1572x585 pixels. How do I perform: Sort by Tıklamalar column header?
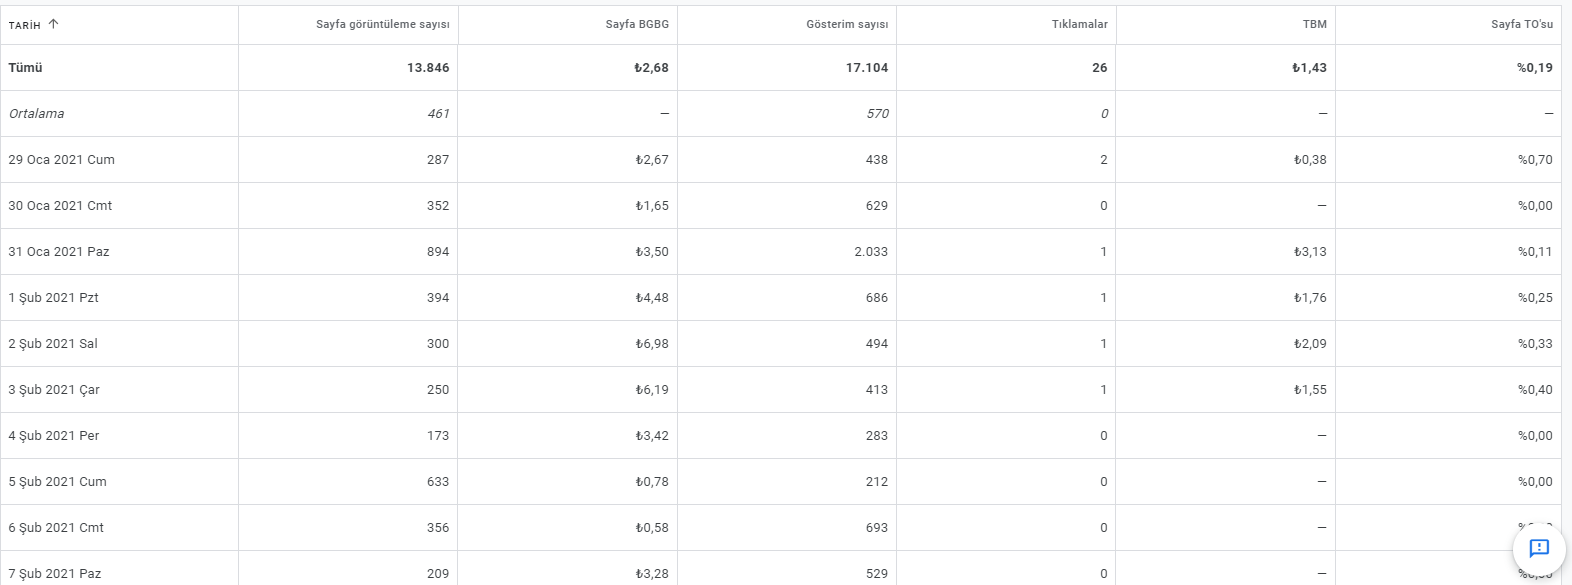click(x=1079, y=24)
